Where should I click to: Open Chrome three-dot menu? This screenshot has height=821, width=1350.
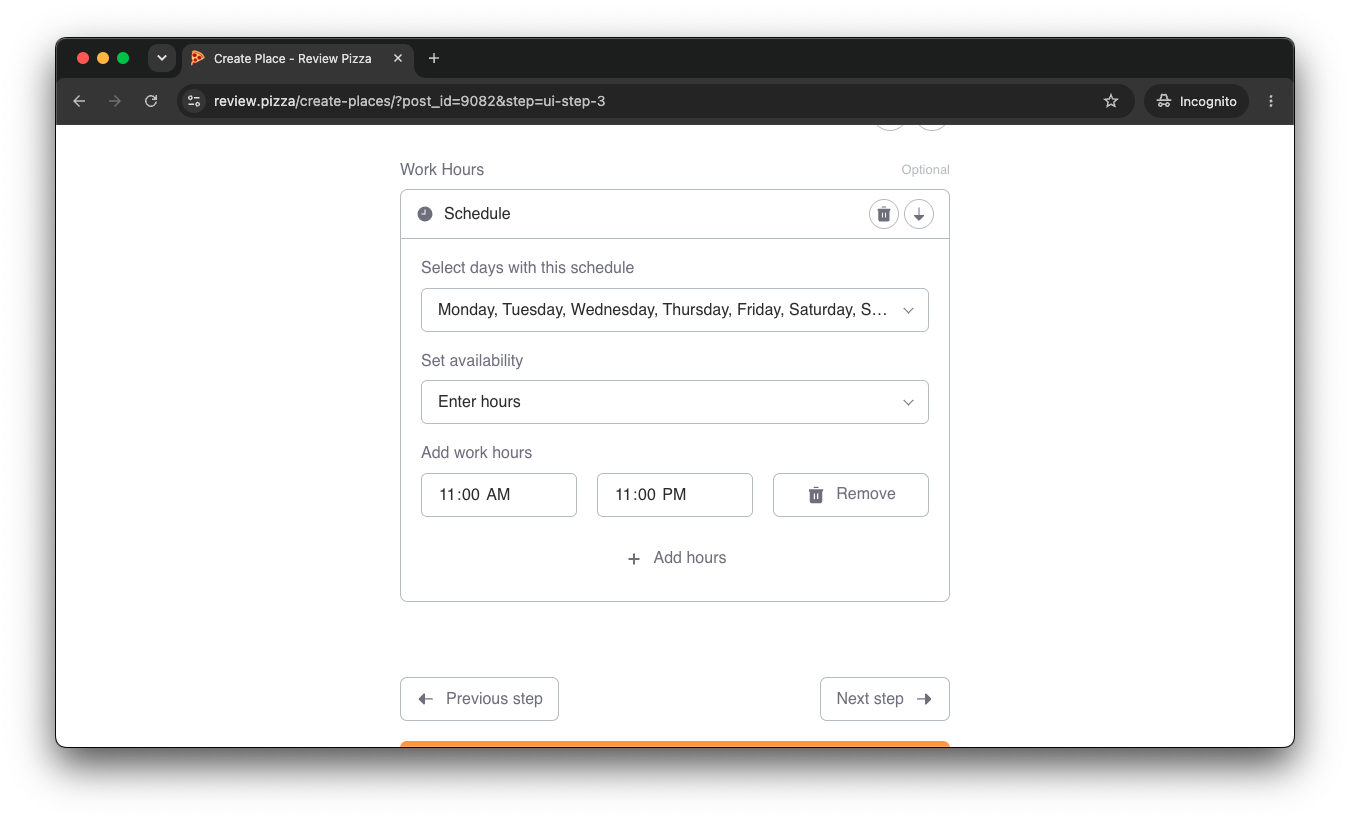pyautogui.click(x=1271, y=101)
